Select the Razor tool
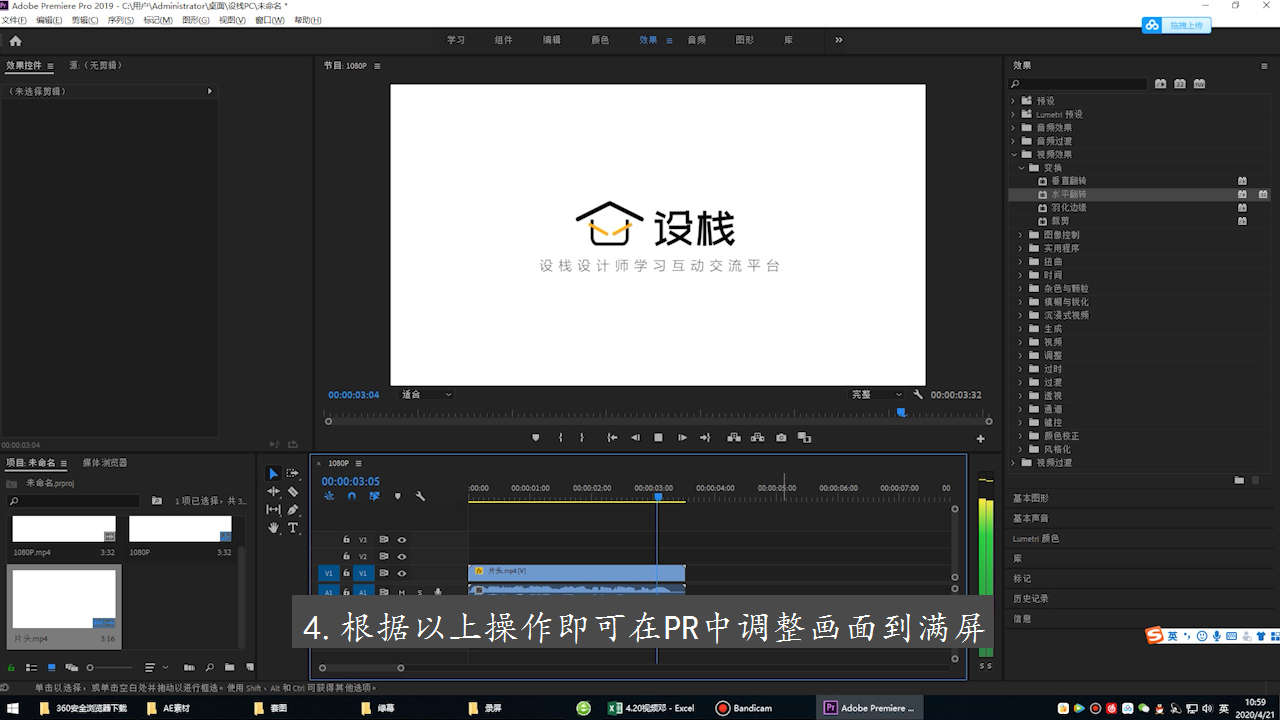The width and height of the screenshot is (1280, 720). click(293, 492)
